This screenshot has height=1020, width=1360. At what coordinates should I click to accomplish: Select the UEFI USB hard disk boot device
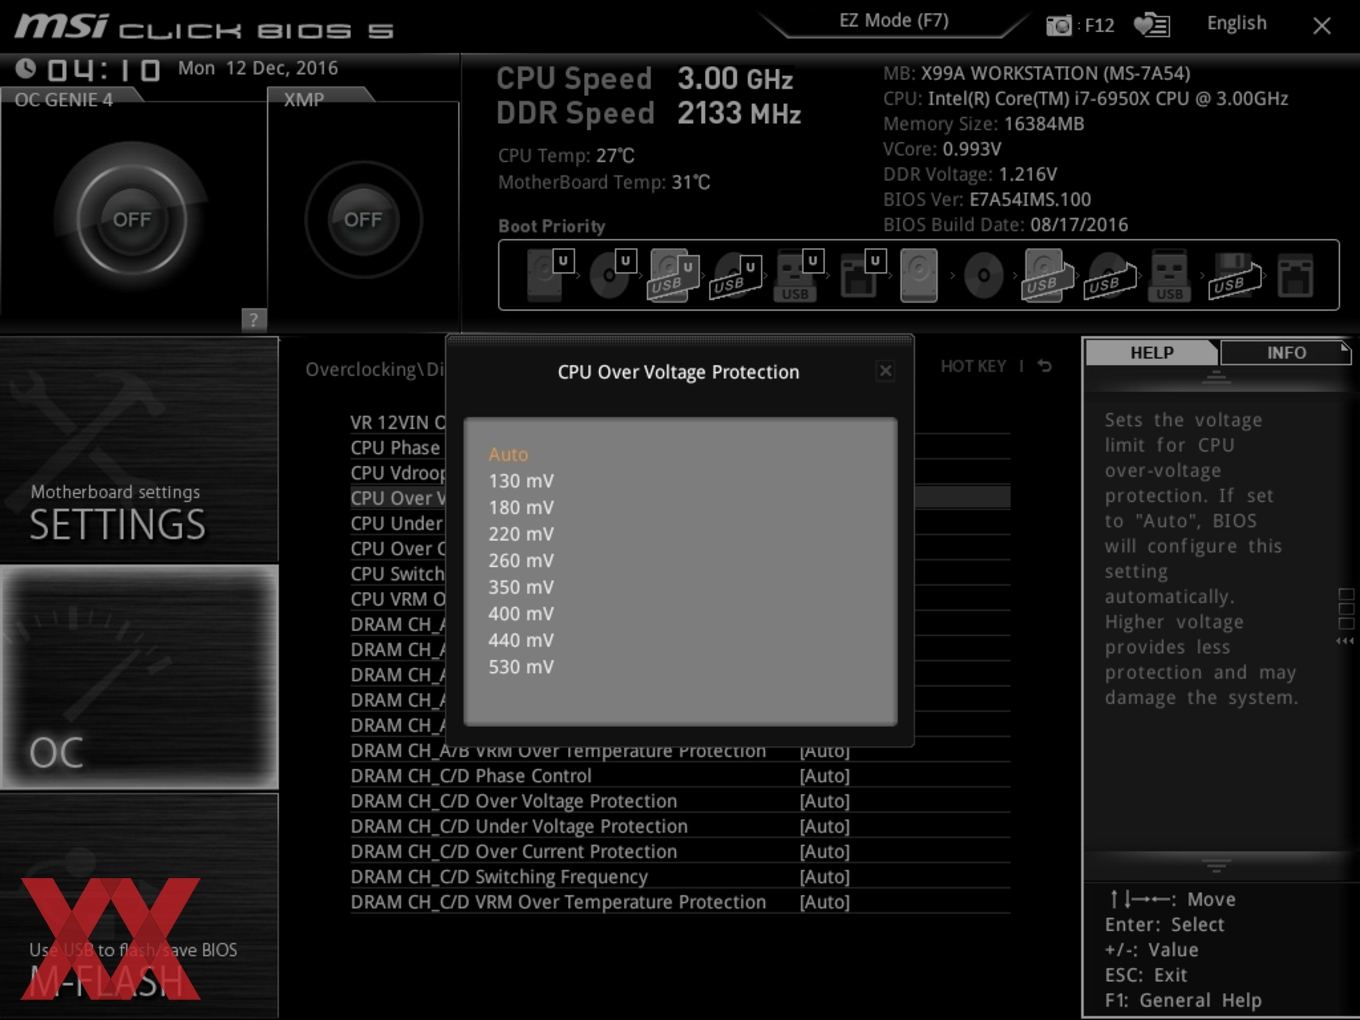tap(673, 275)
